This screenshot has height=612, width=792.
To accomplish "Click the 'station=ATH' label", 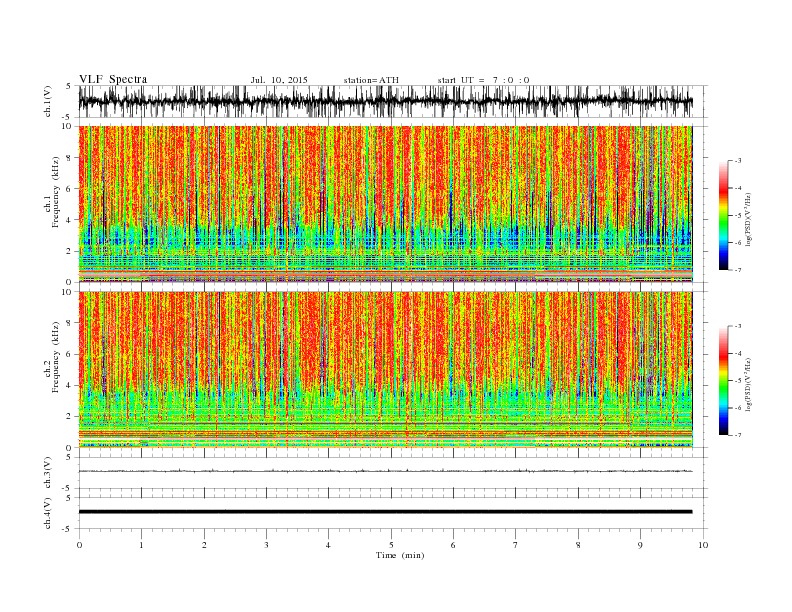I will tap(371, 80).
